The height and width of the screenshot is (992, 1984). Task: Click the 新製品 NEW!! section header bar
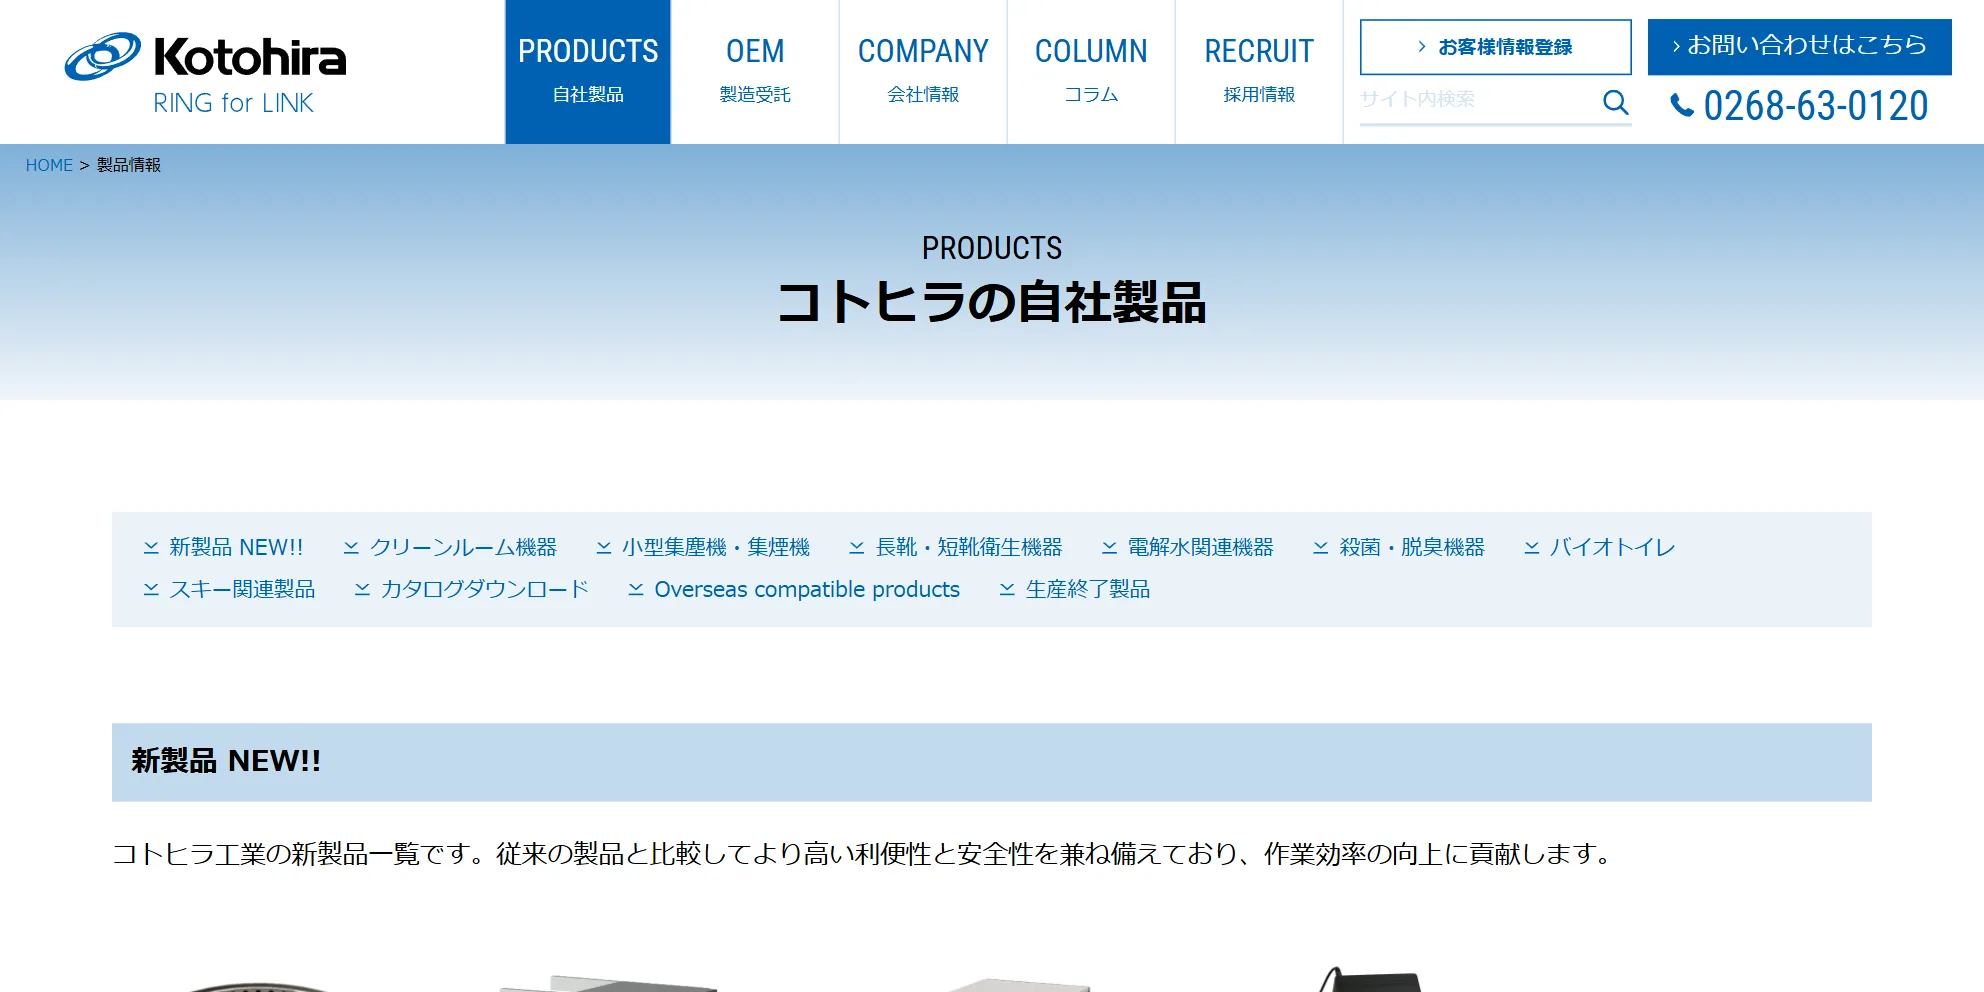[992, 762]
